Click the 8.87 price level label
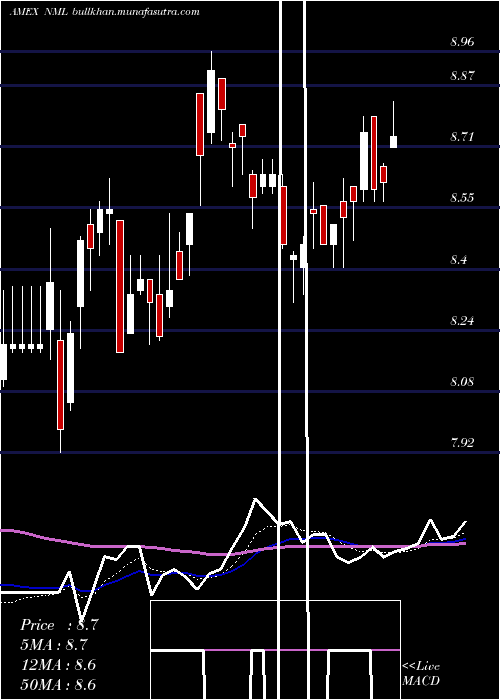 tap(462, 75)
